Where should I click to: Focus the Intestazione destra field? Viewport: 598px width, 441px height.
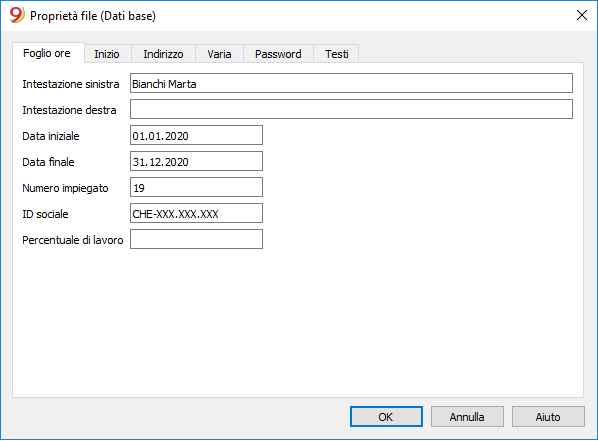[351, 109]
